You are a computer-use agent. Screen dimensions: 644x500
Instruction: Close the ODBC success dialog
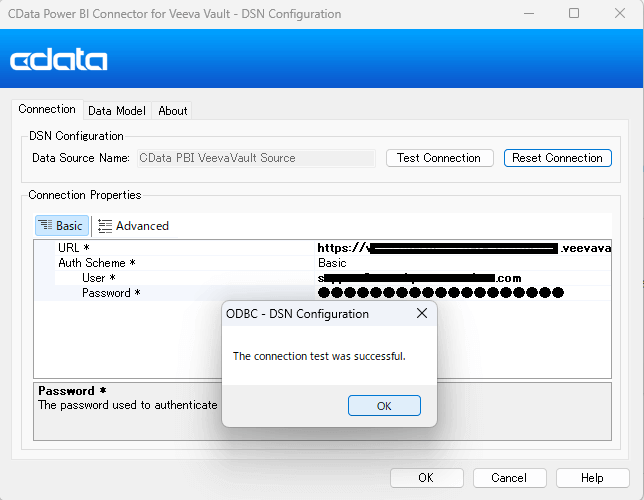click(422, 313)
